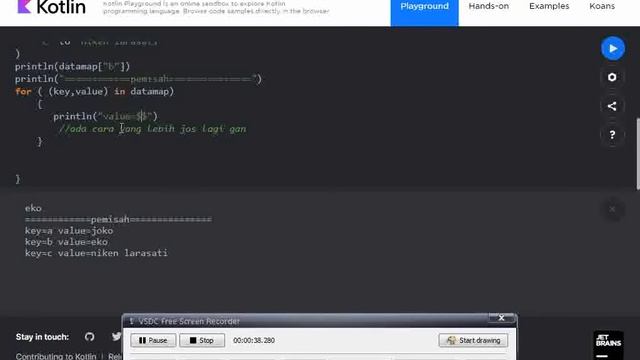The width and height of the screenshot is (640, 360).
Task: Click the code editor vertical scrollbar
Action: coord(637,154)
